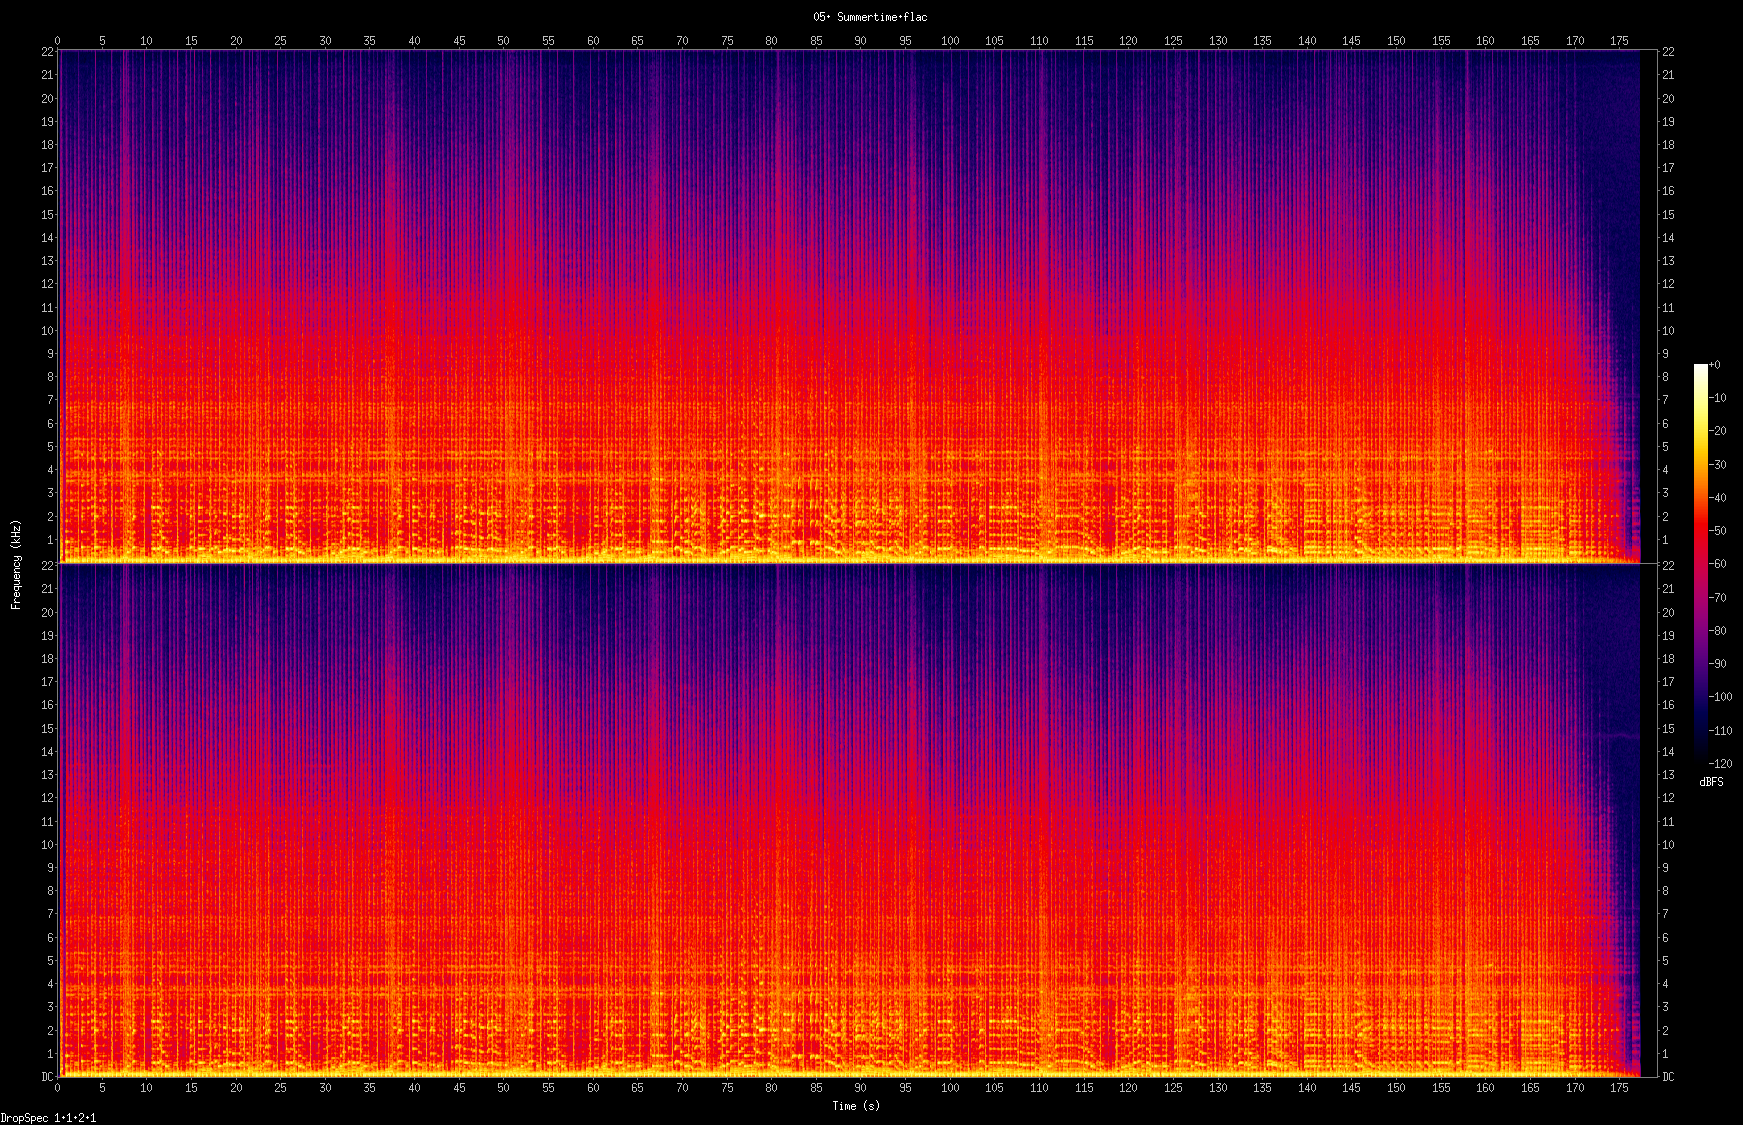Click the "Time (s)" axis label
Screen dimensions: 1743x1125
click(856, 1106)
